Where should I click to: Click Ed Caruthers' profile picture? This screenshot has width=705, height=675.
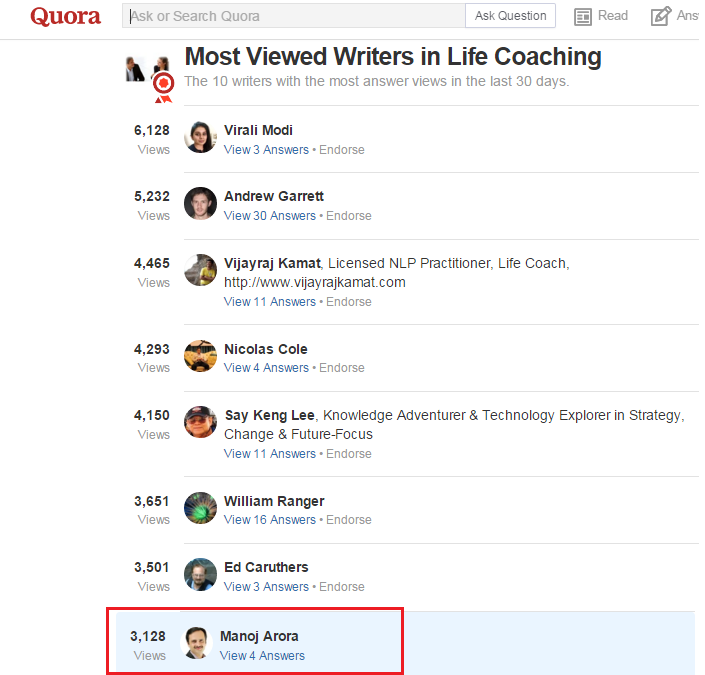point(201,574)
